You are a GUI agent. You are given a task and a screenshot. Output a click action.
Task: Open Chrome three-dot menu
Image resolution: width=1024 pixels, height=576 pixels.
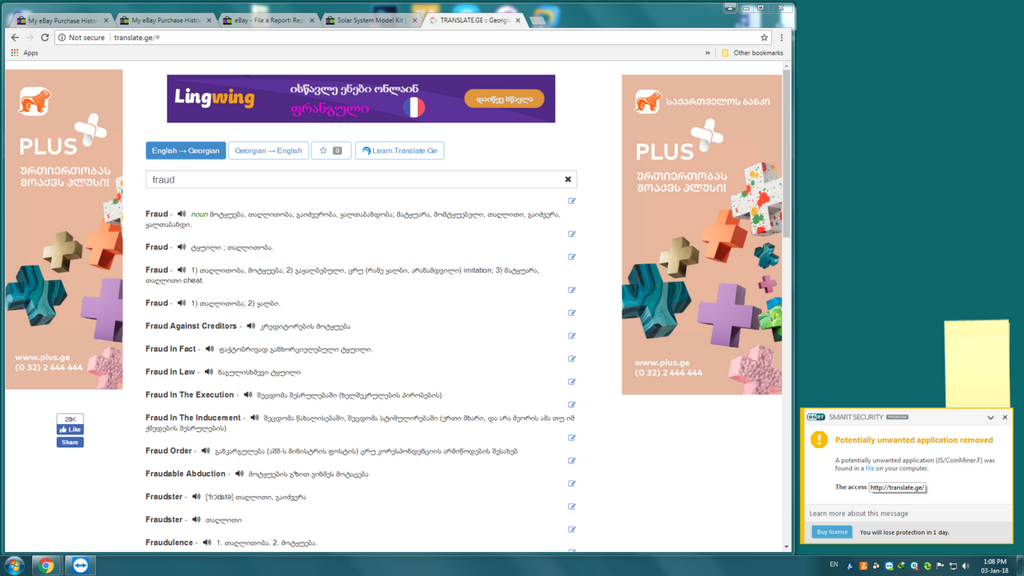tap(781, 37)
